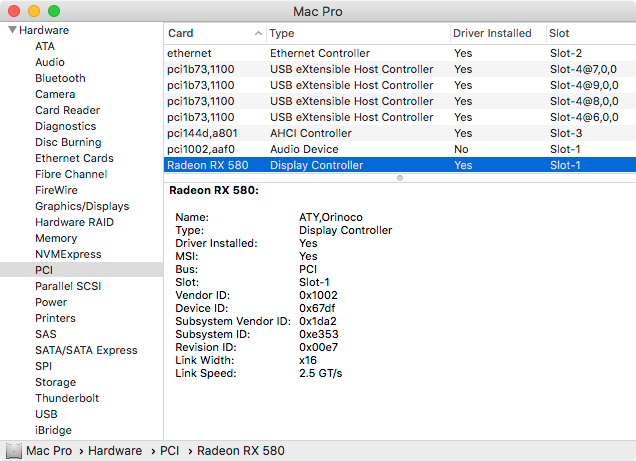Select iBridge in the sidebar

(53, 430)
